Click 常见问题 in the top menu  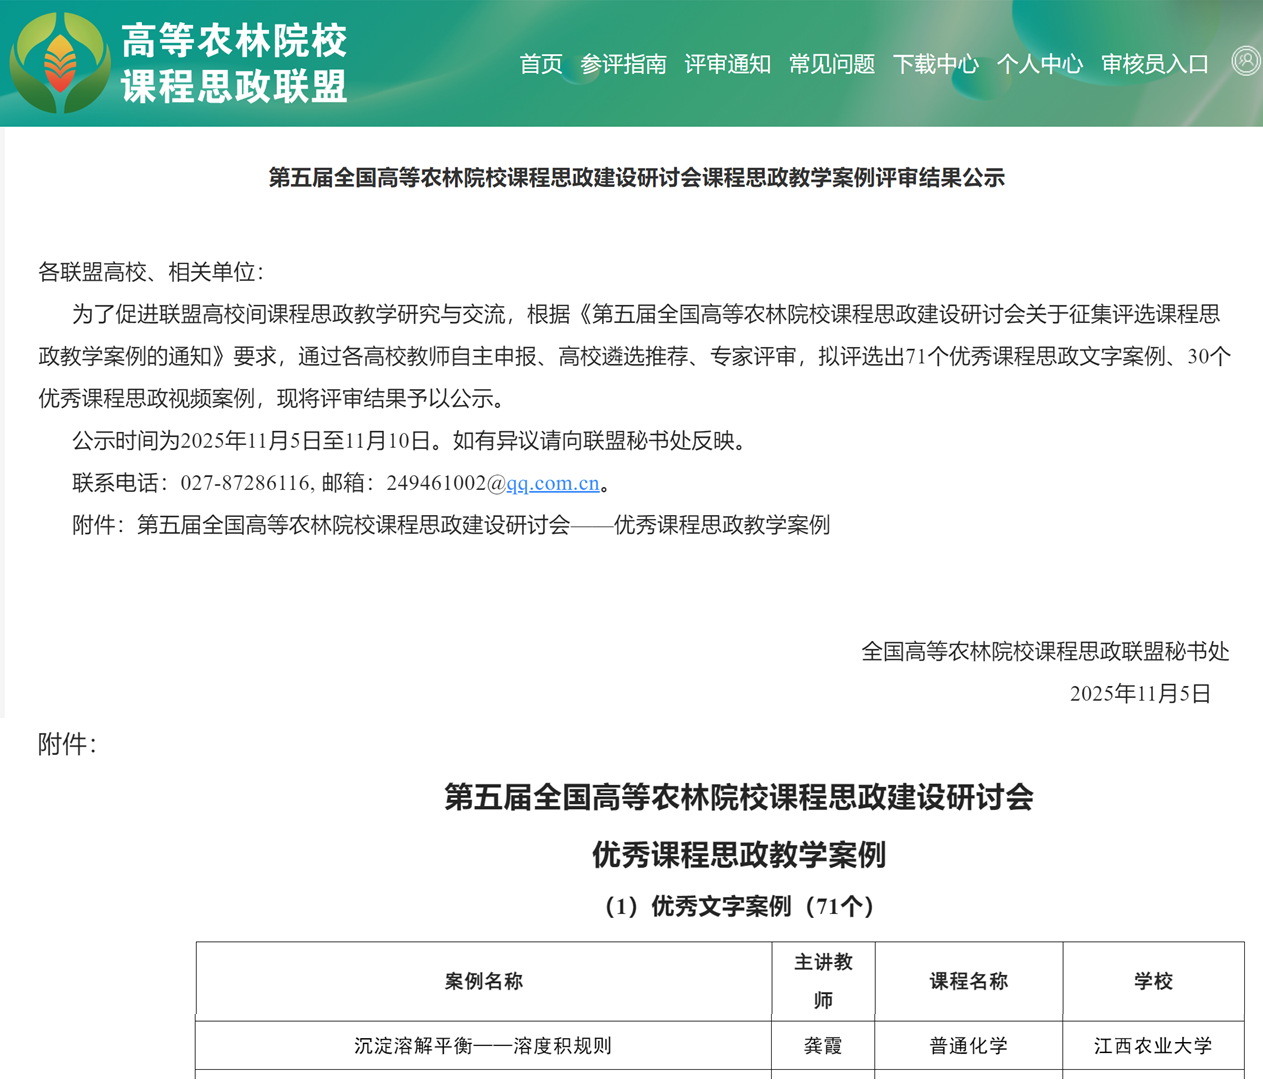coord(831,63)
